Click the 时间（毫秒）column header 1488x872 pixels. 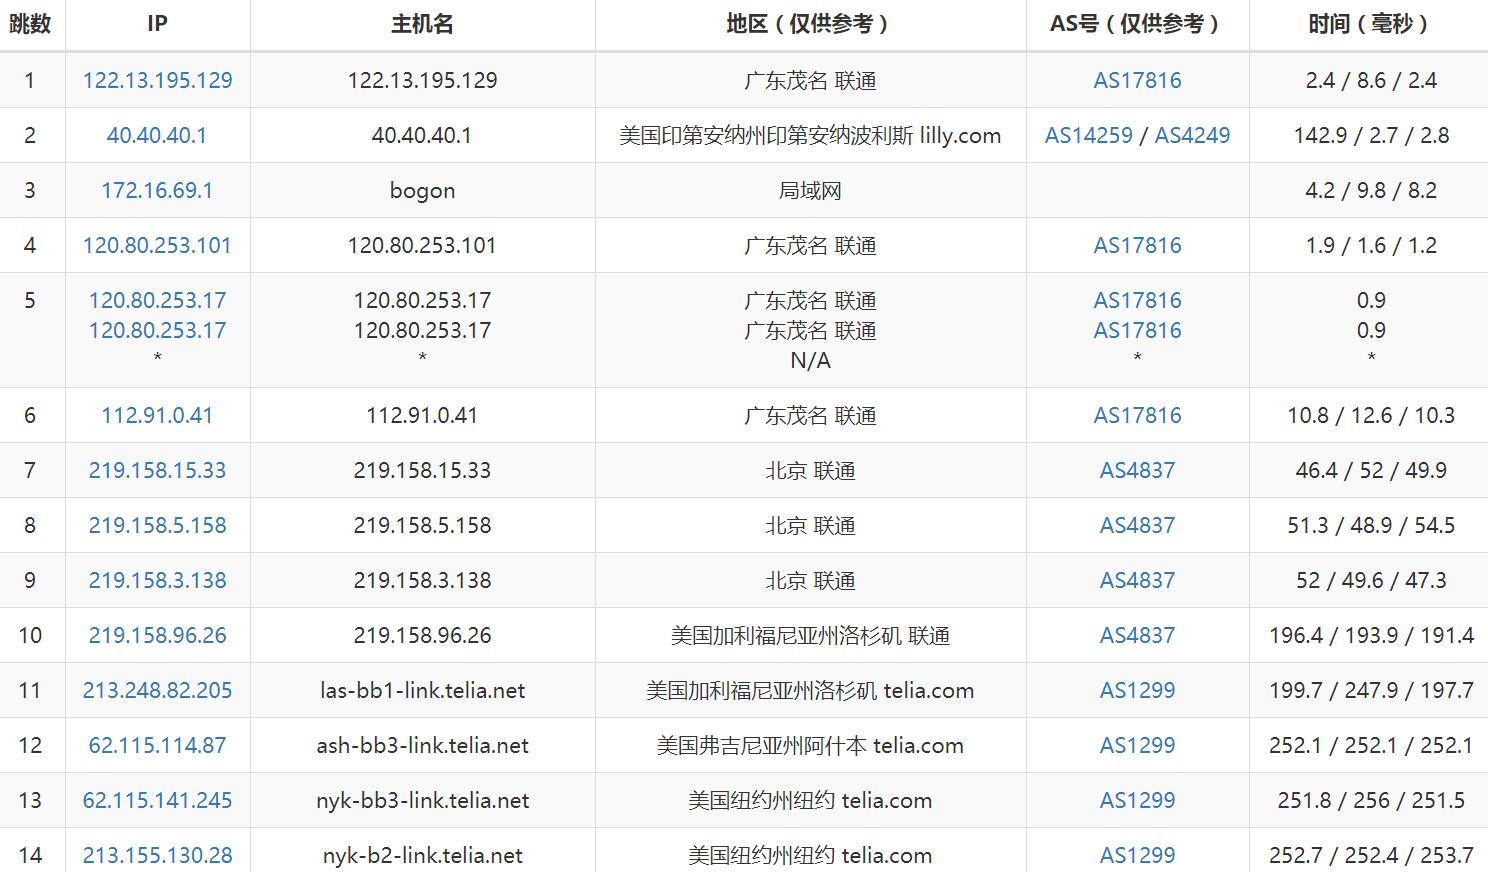point(1371,24)
